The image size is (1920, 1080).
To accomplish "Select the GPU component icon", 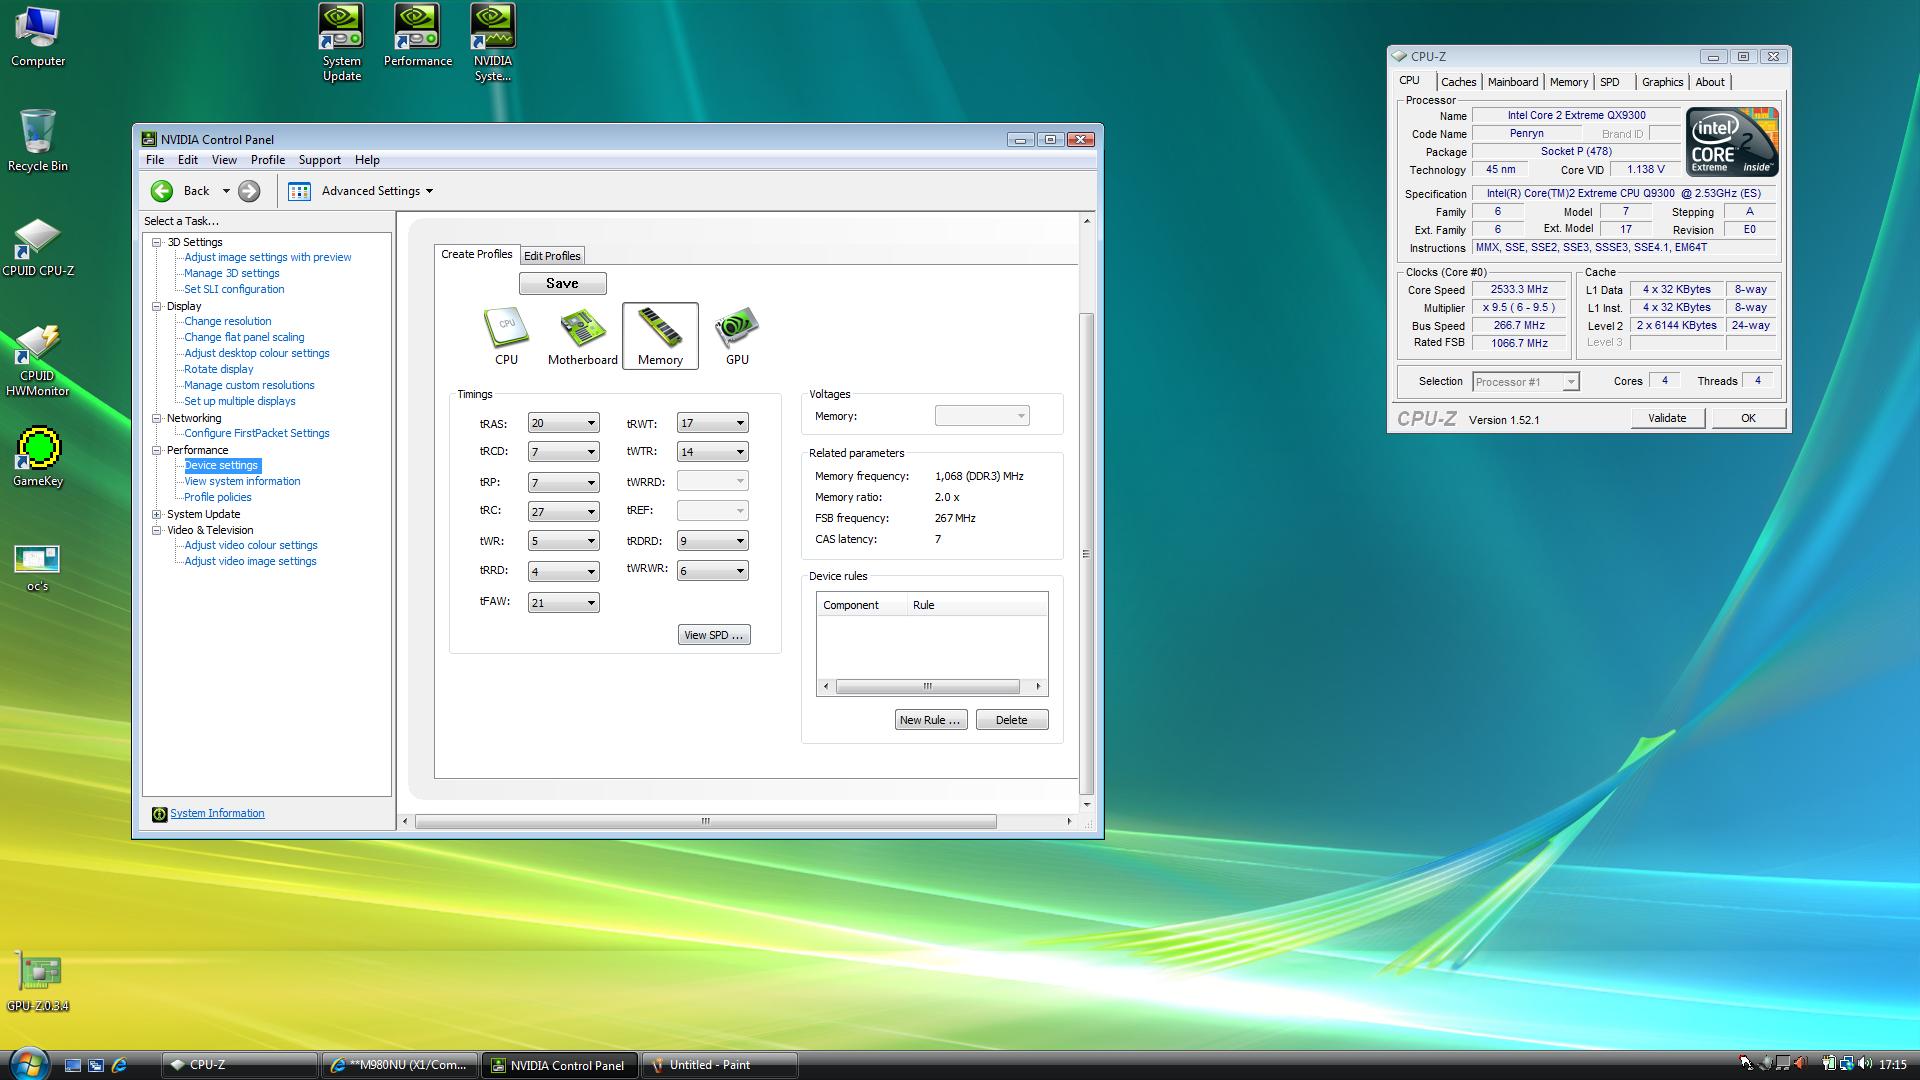I will (x=737, y=336).
